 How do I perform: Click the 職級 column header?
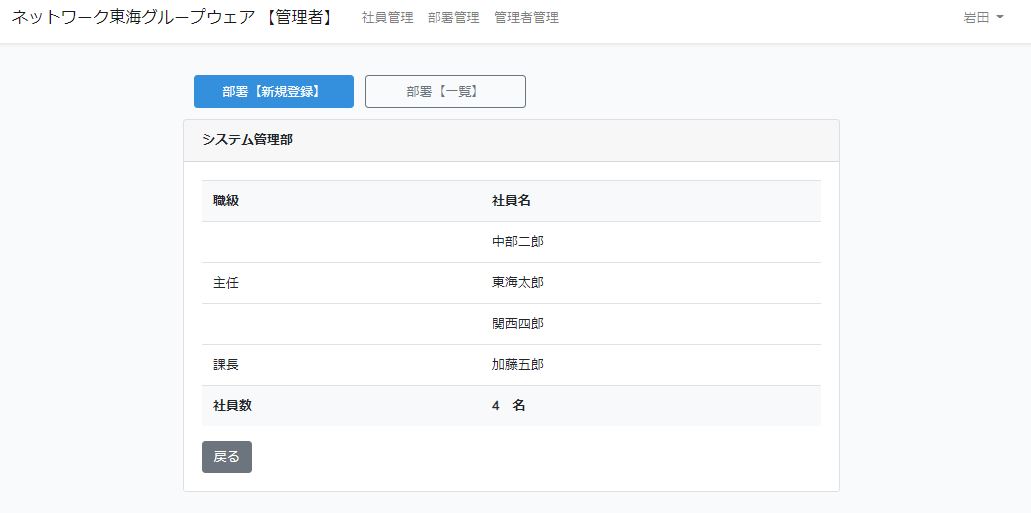coord(226,201)
